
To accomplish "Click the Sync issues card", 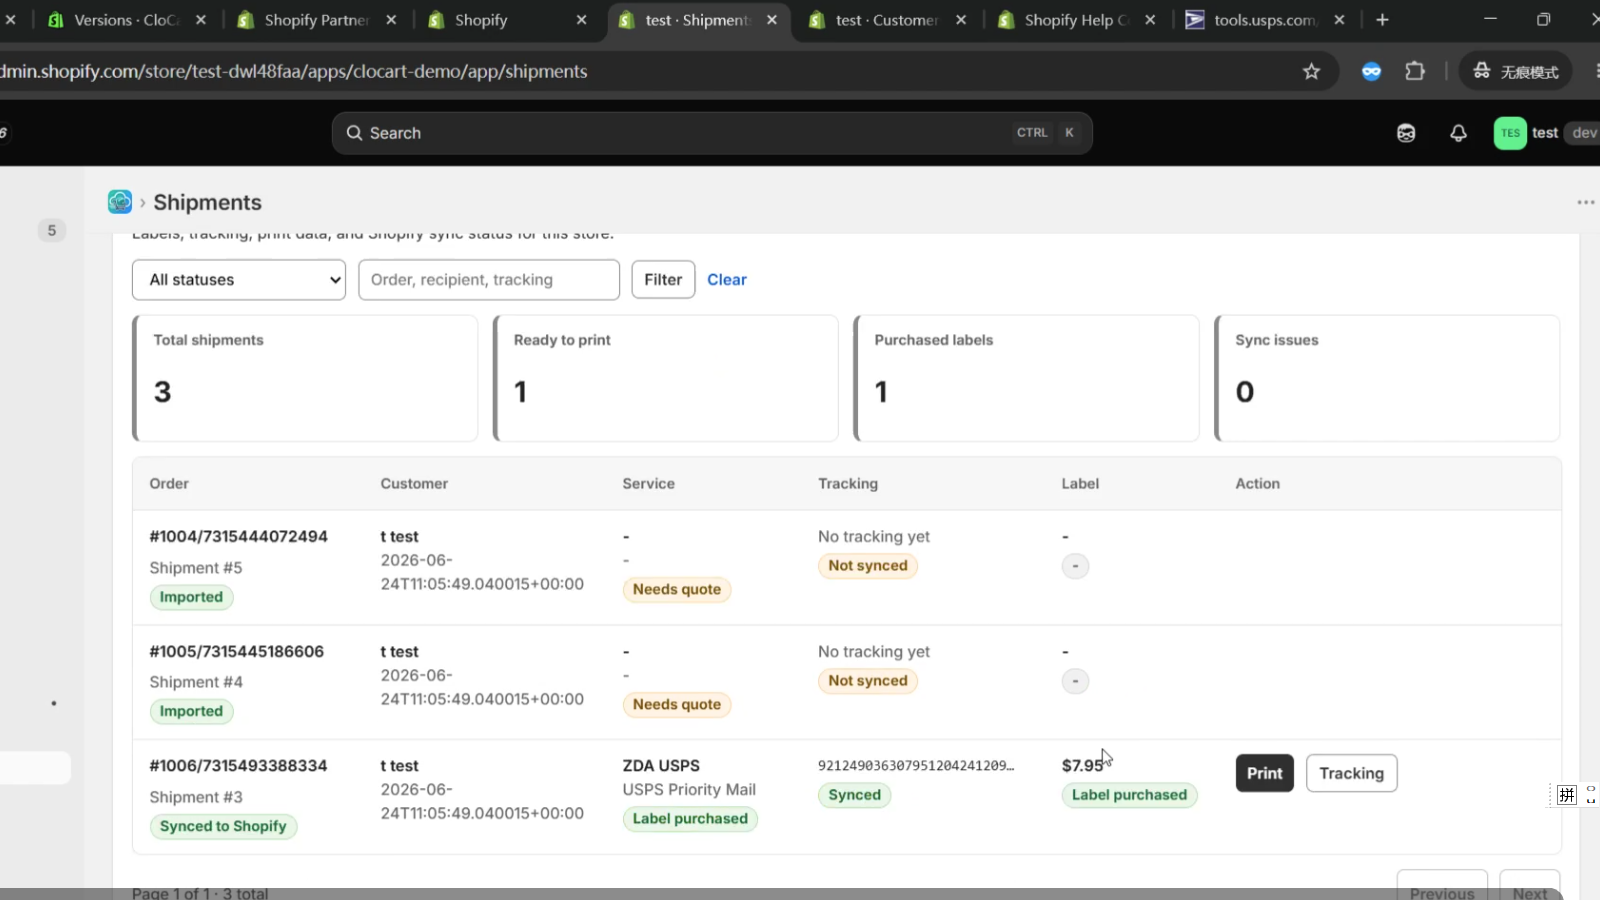I will point(1387,378).
